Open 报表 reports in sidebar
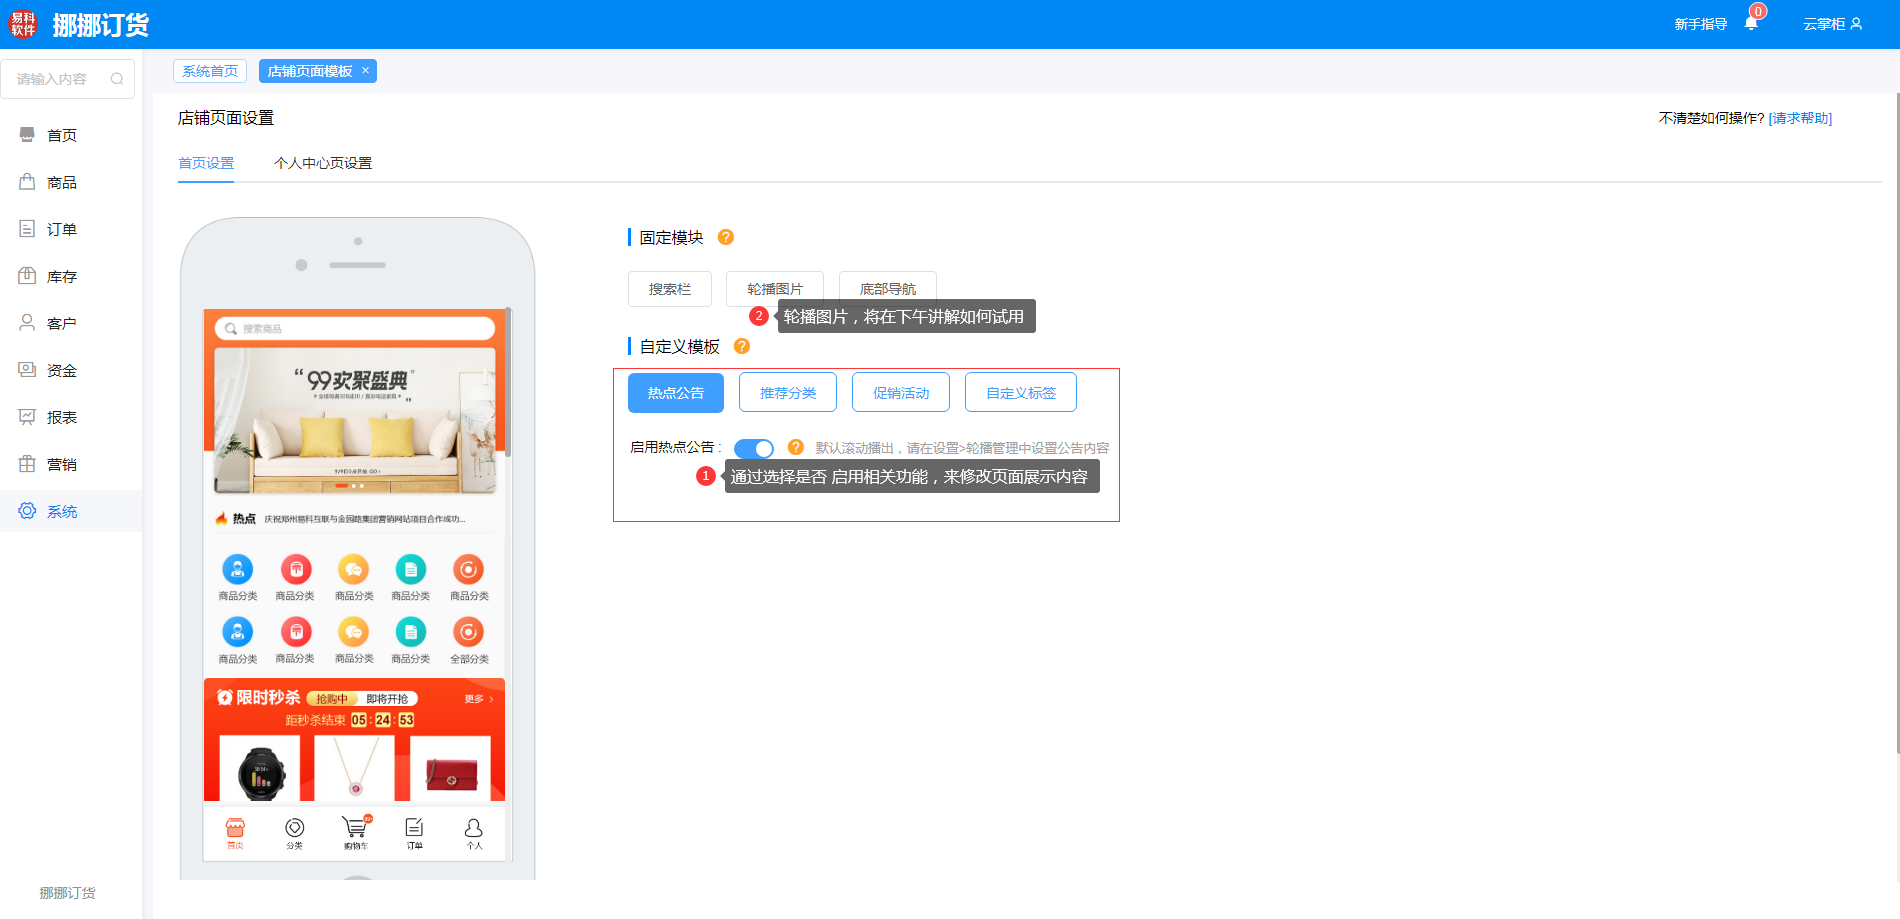 click(x=62, y=417)
